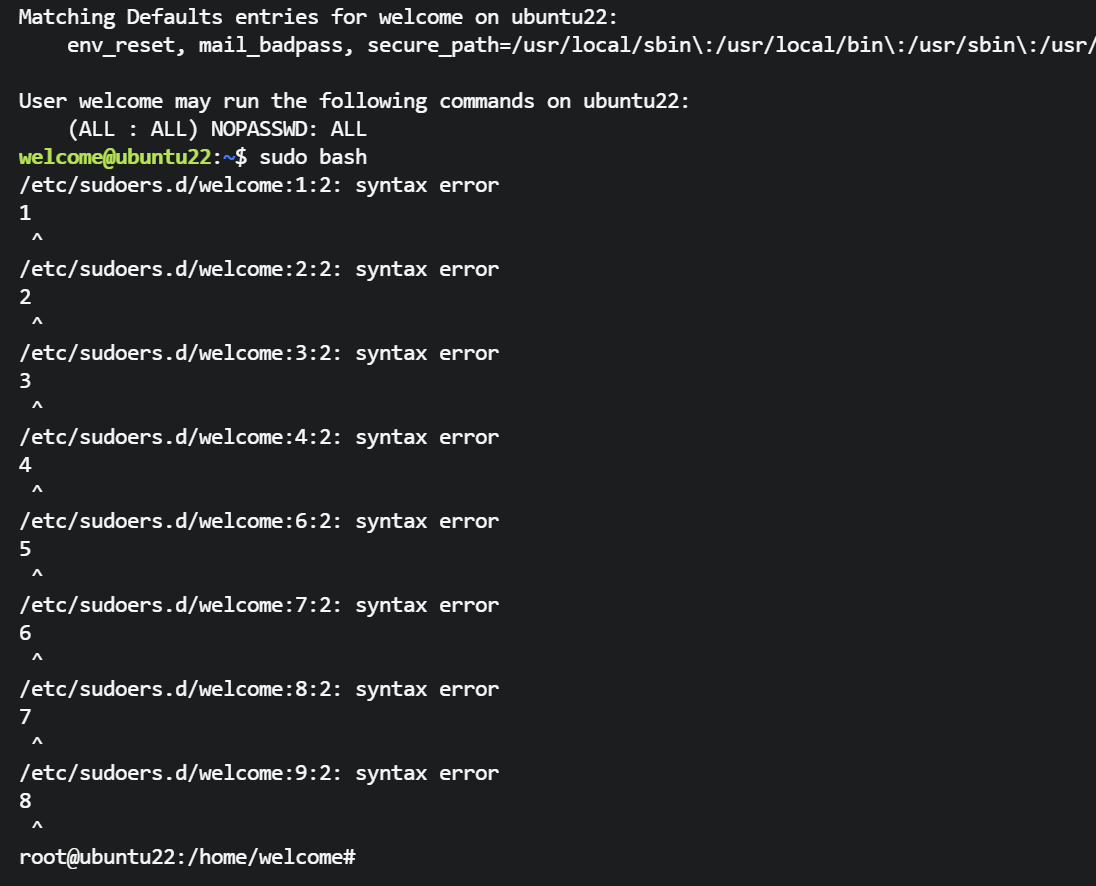This screenshot has width=1096, height=886.
Task: Click the "User welcome may run" line
Action: 354,101
